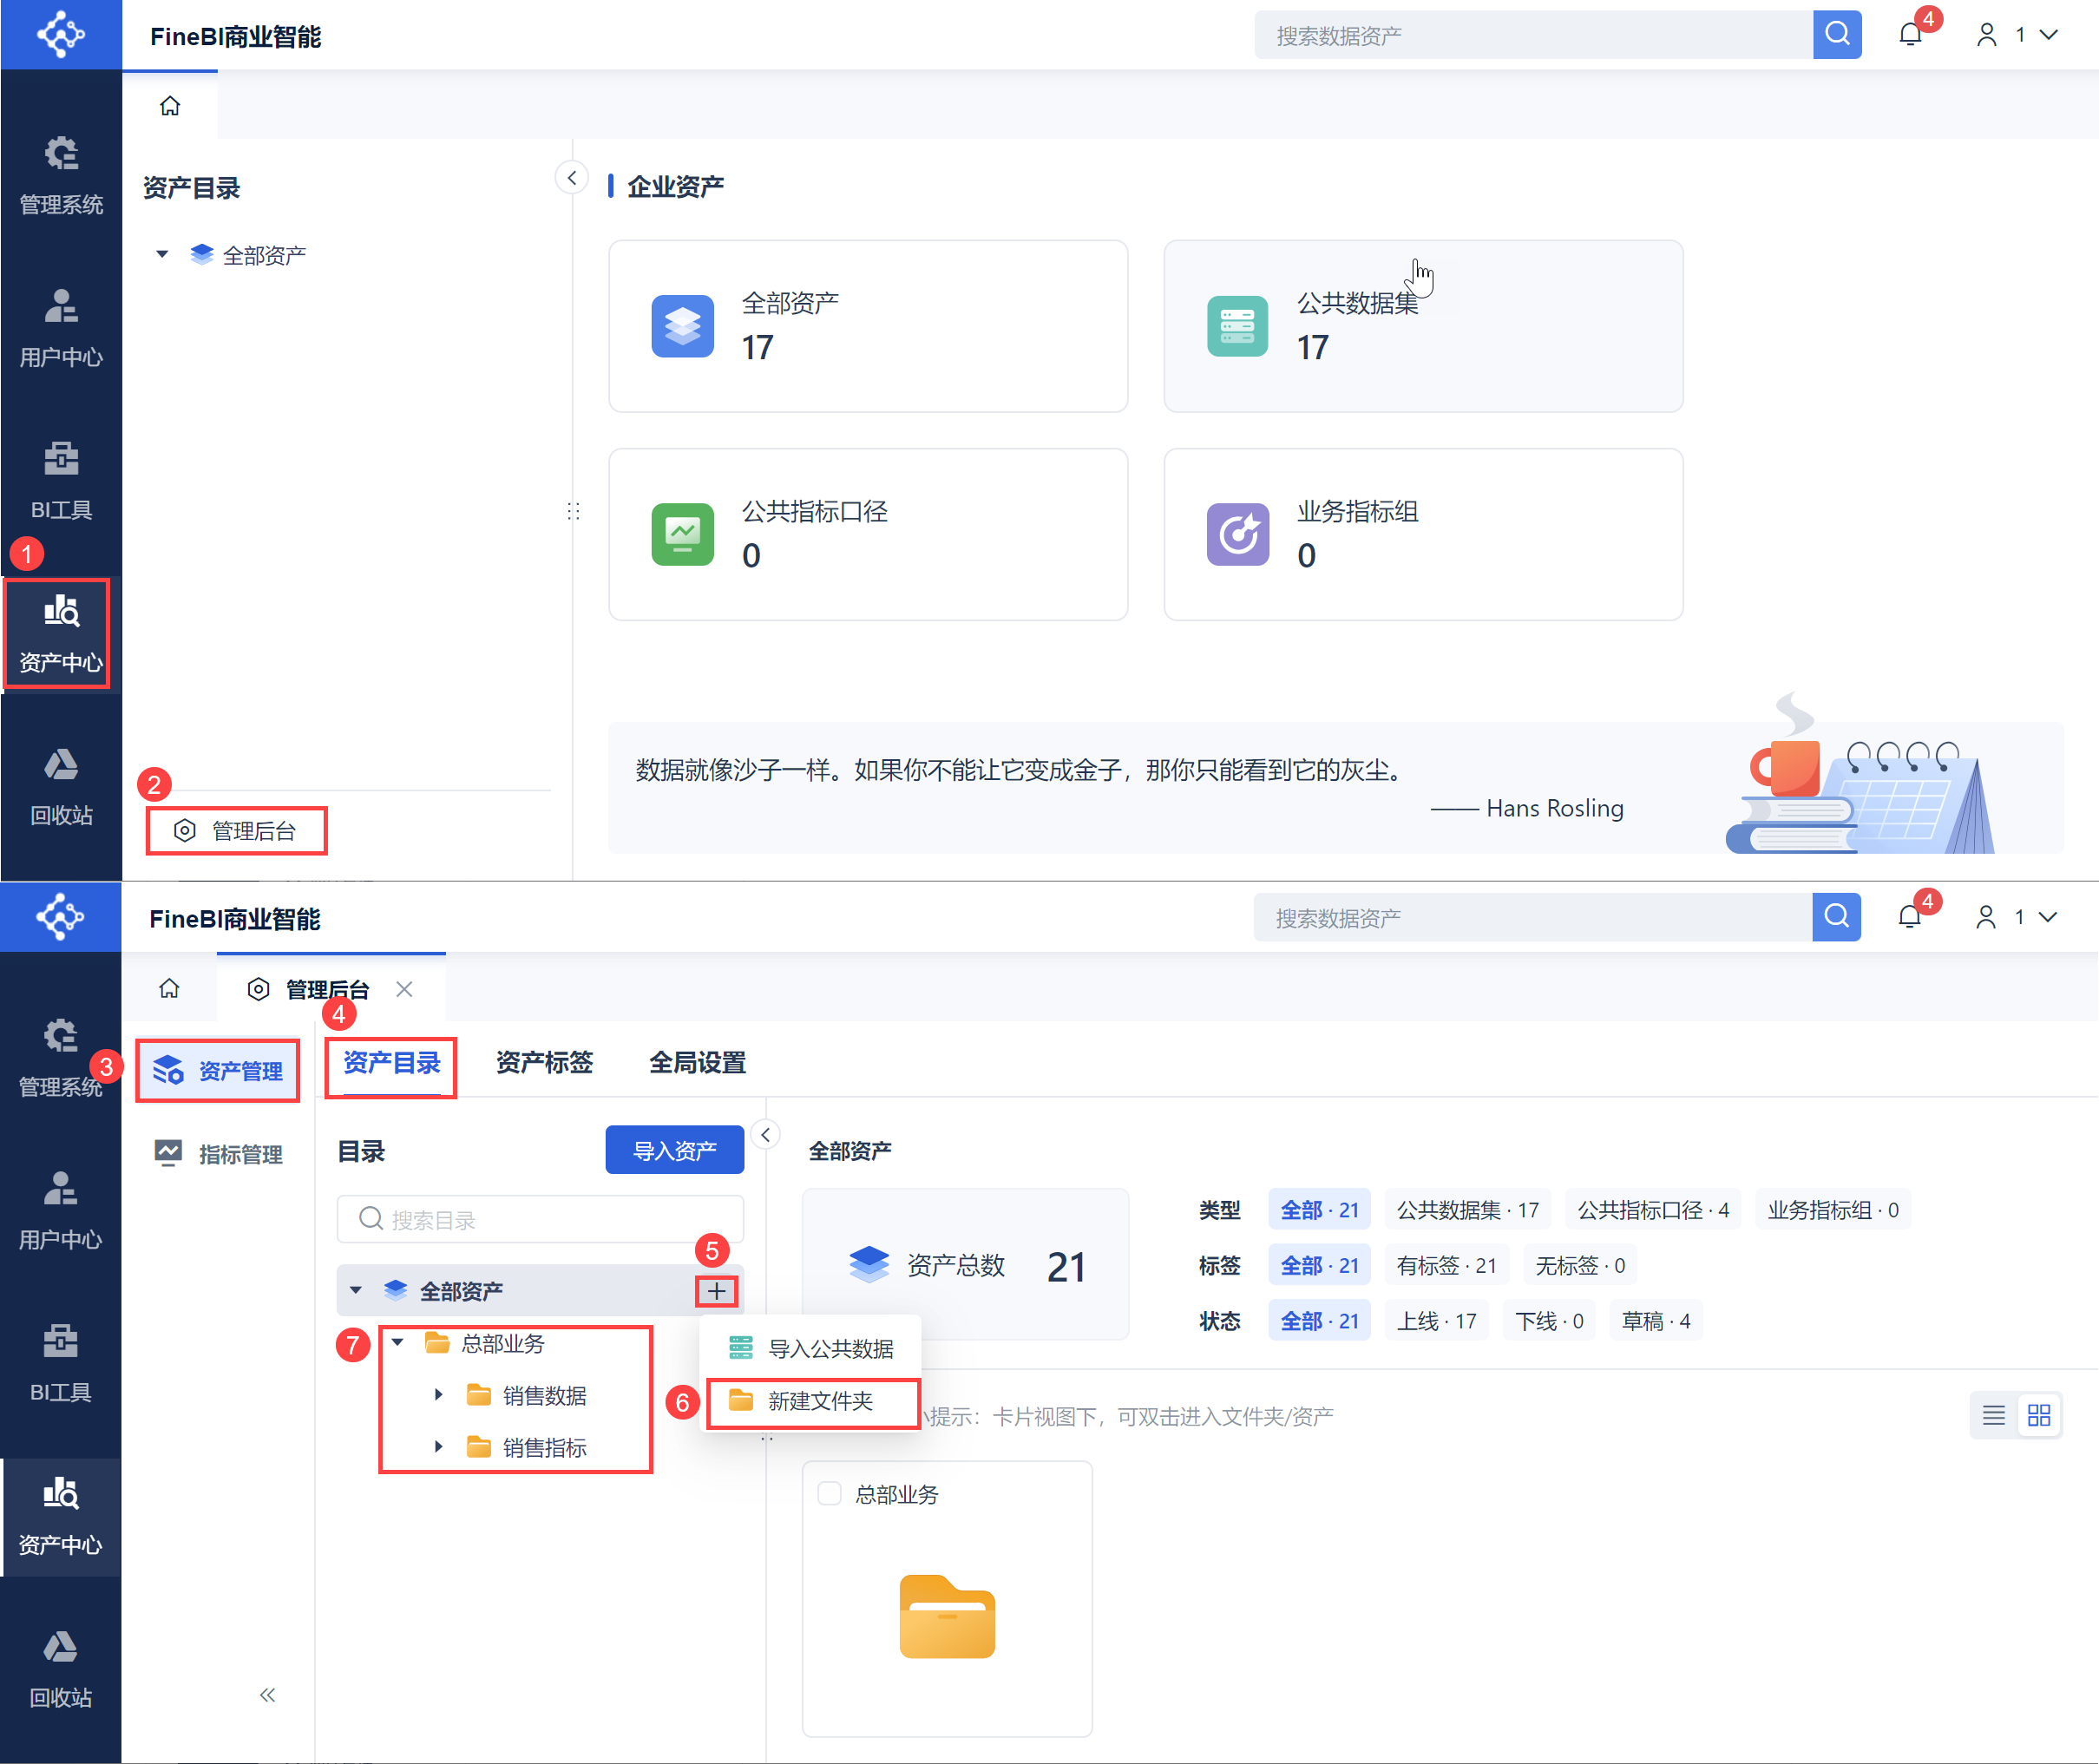Filter by 有标签 · 21
2099x1764 pixels.
(x=1446, y=1266)
